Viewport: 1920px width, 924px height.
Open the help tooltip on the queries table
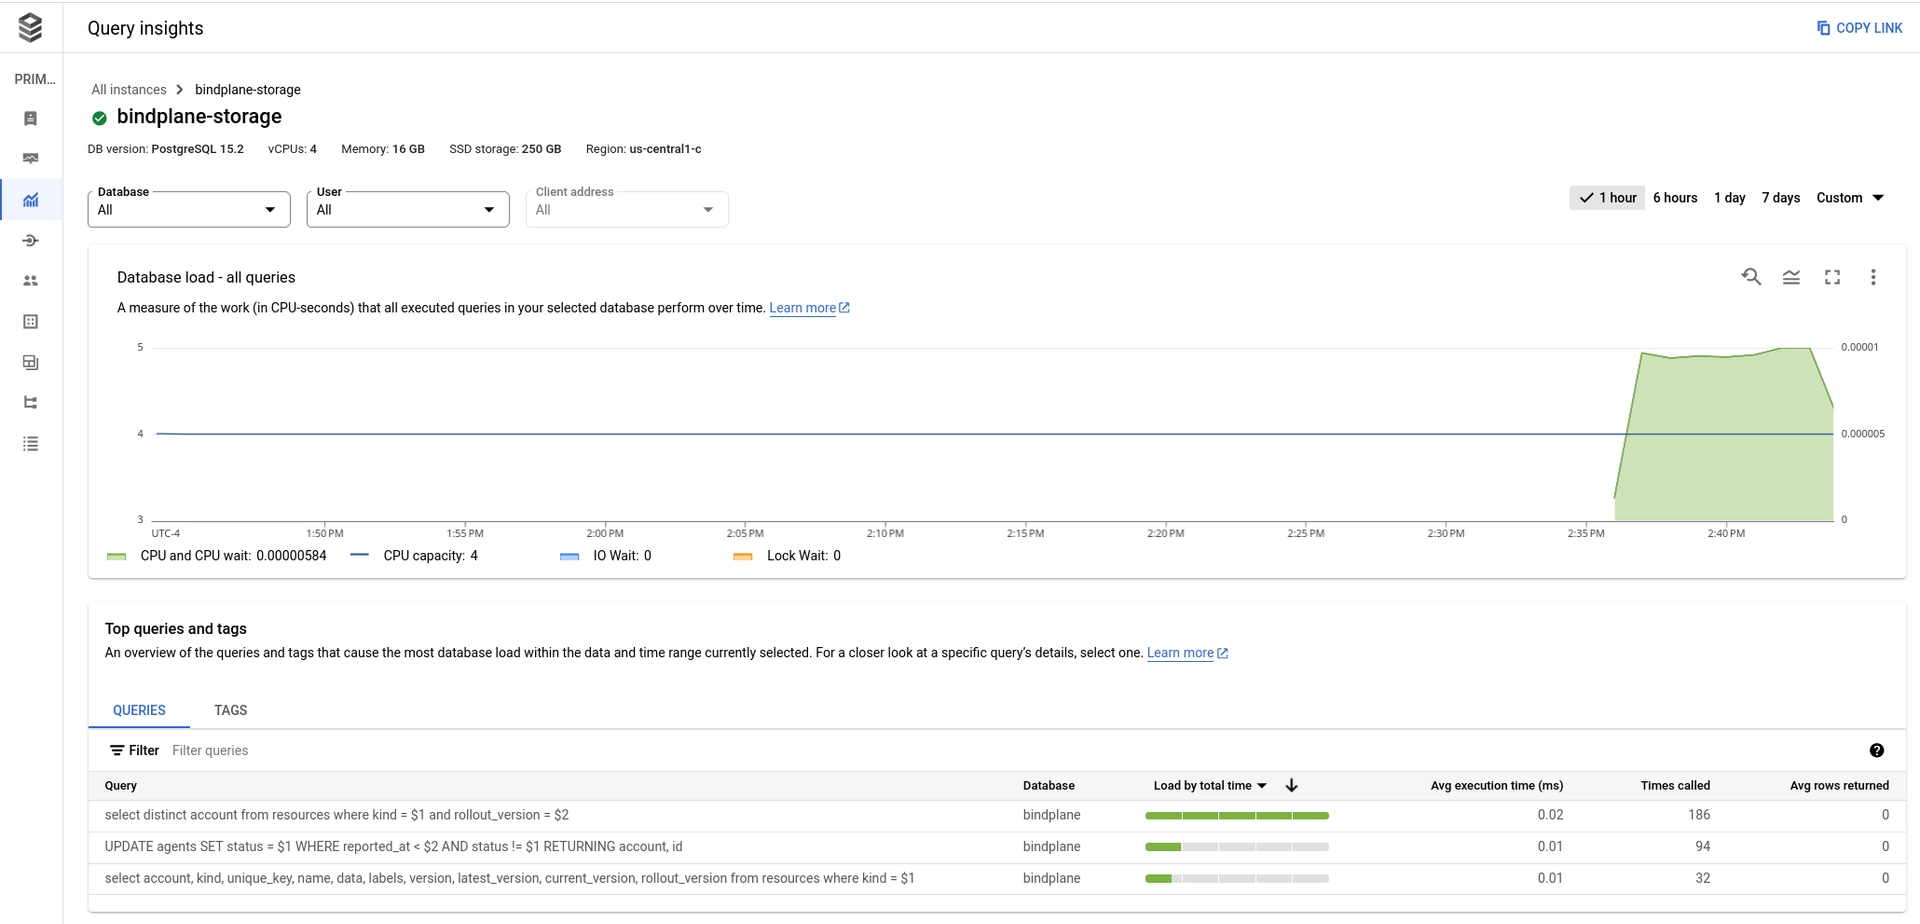1878,750
